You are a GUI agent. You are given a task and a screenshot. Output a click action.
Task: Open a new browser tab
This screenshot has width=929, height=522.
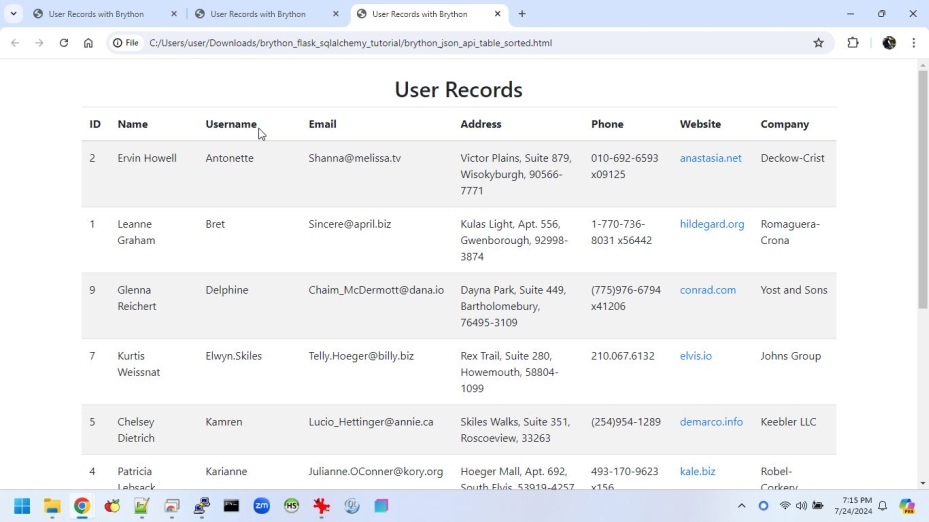coord(522,14)
